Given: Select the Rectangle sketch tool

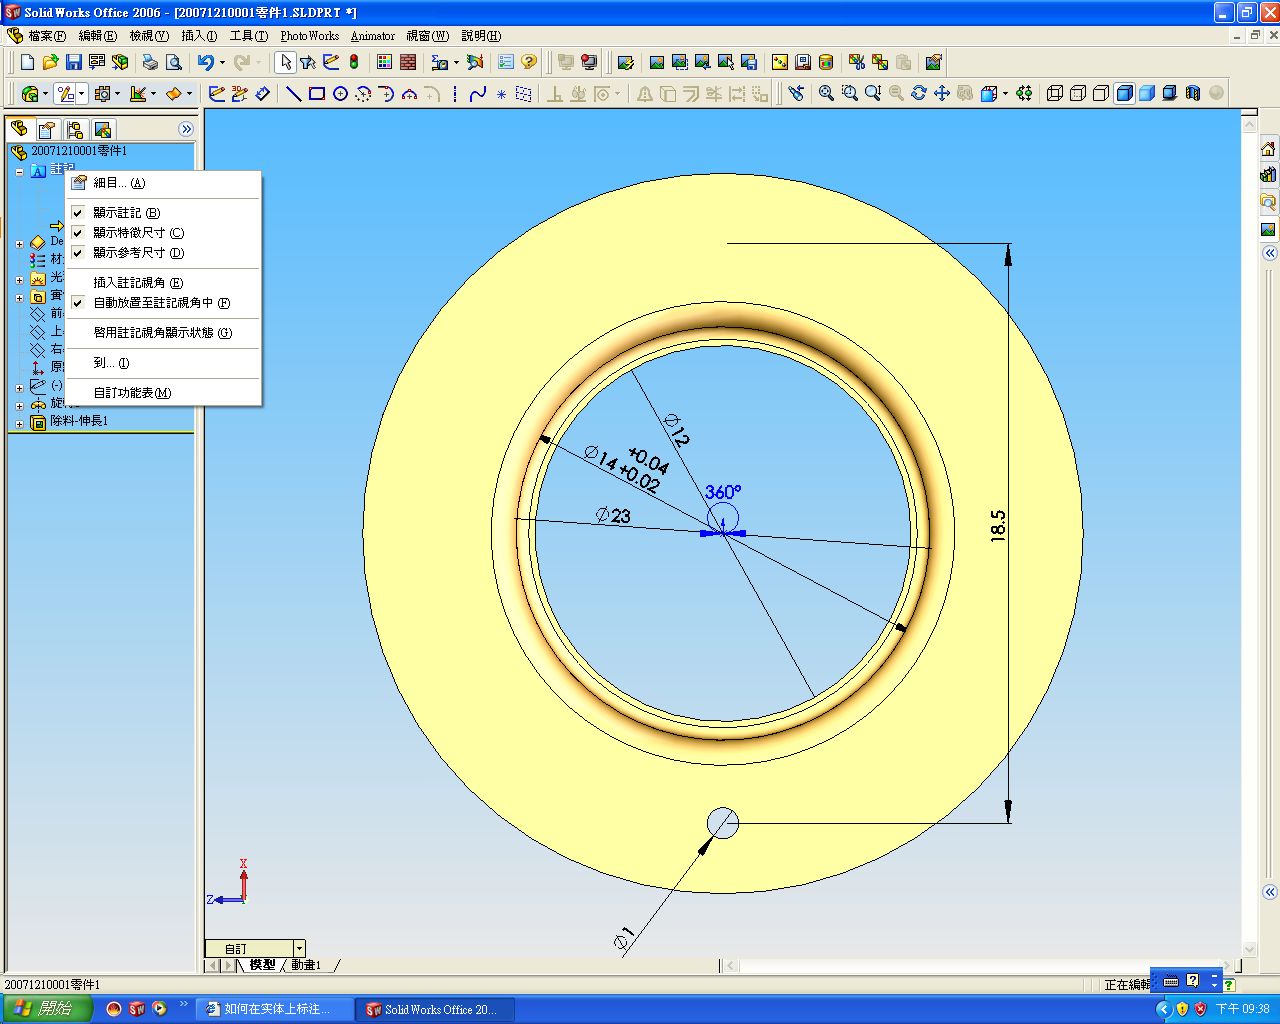Looking at the screenshot, I should (x=317, y=93).
